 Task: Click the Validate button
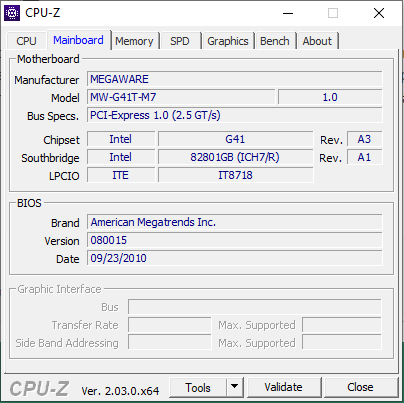284,387
